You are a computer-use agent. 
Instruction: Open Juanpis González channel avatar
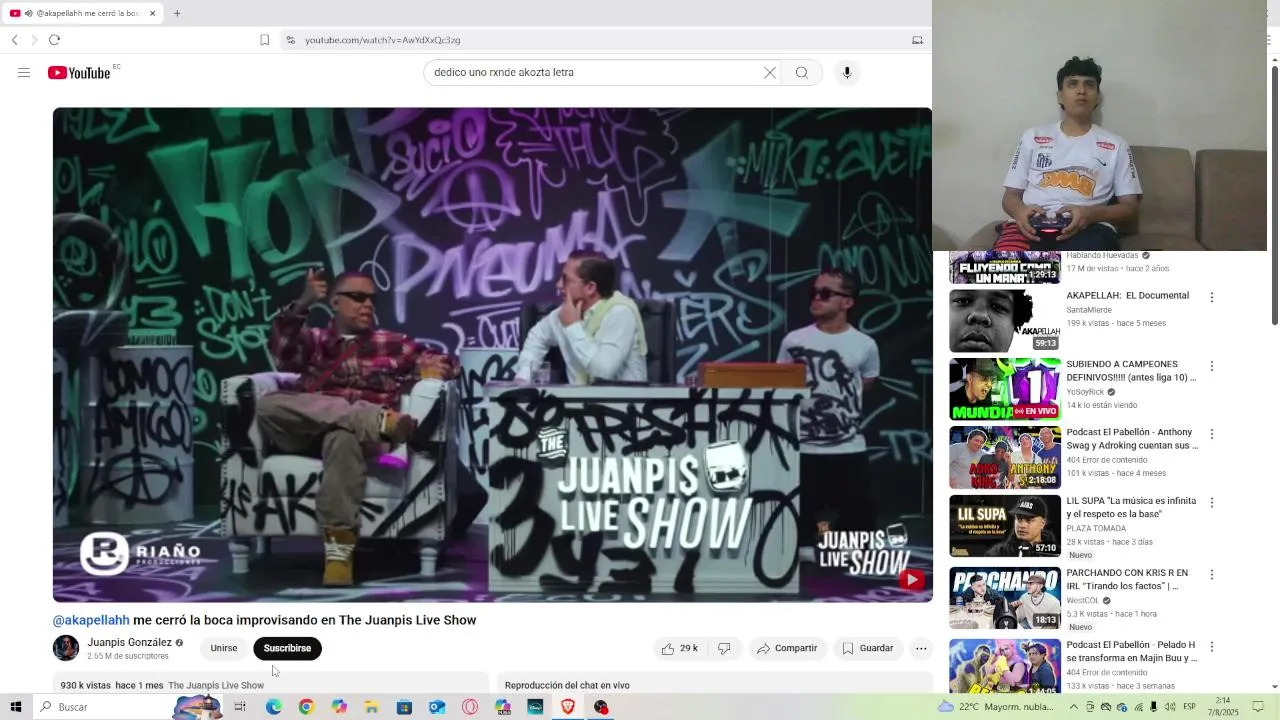(66, 648)
